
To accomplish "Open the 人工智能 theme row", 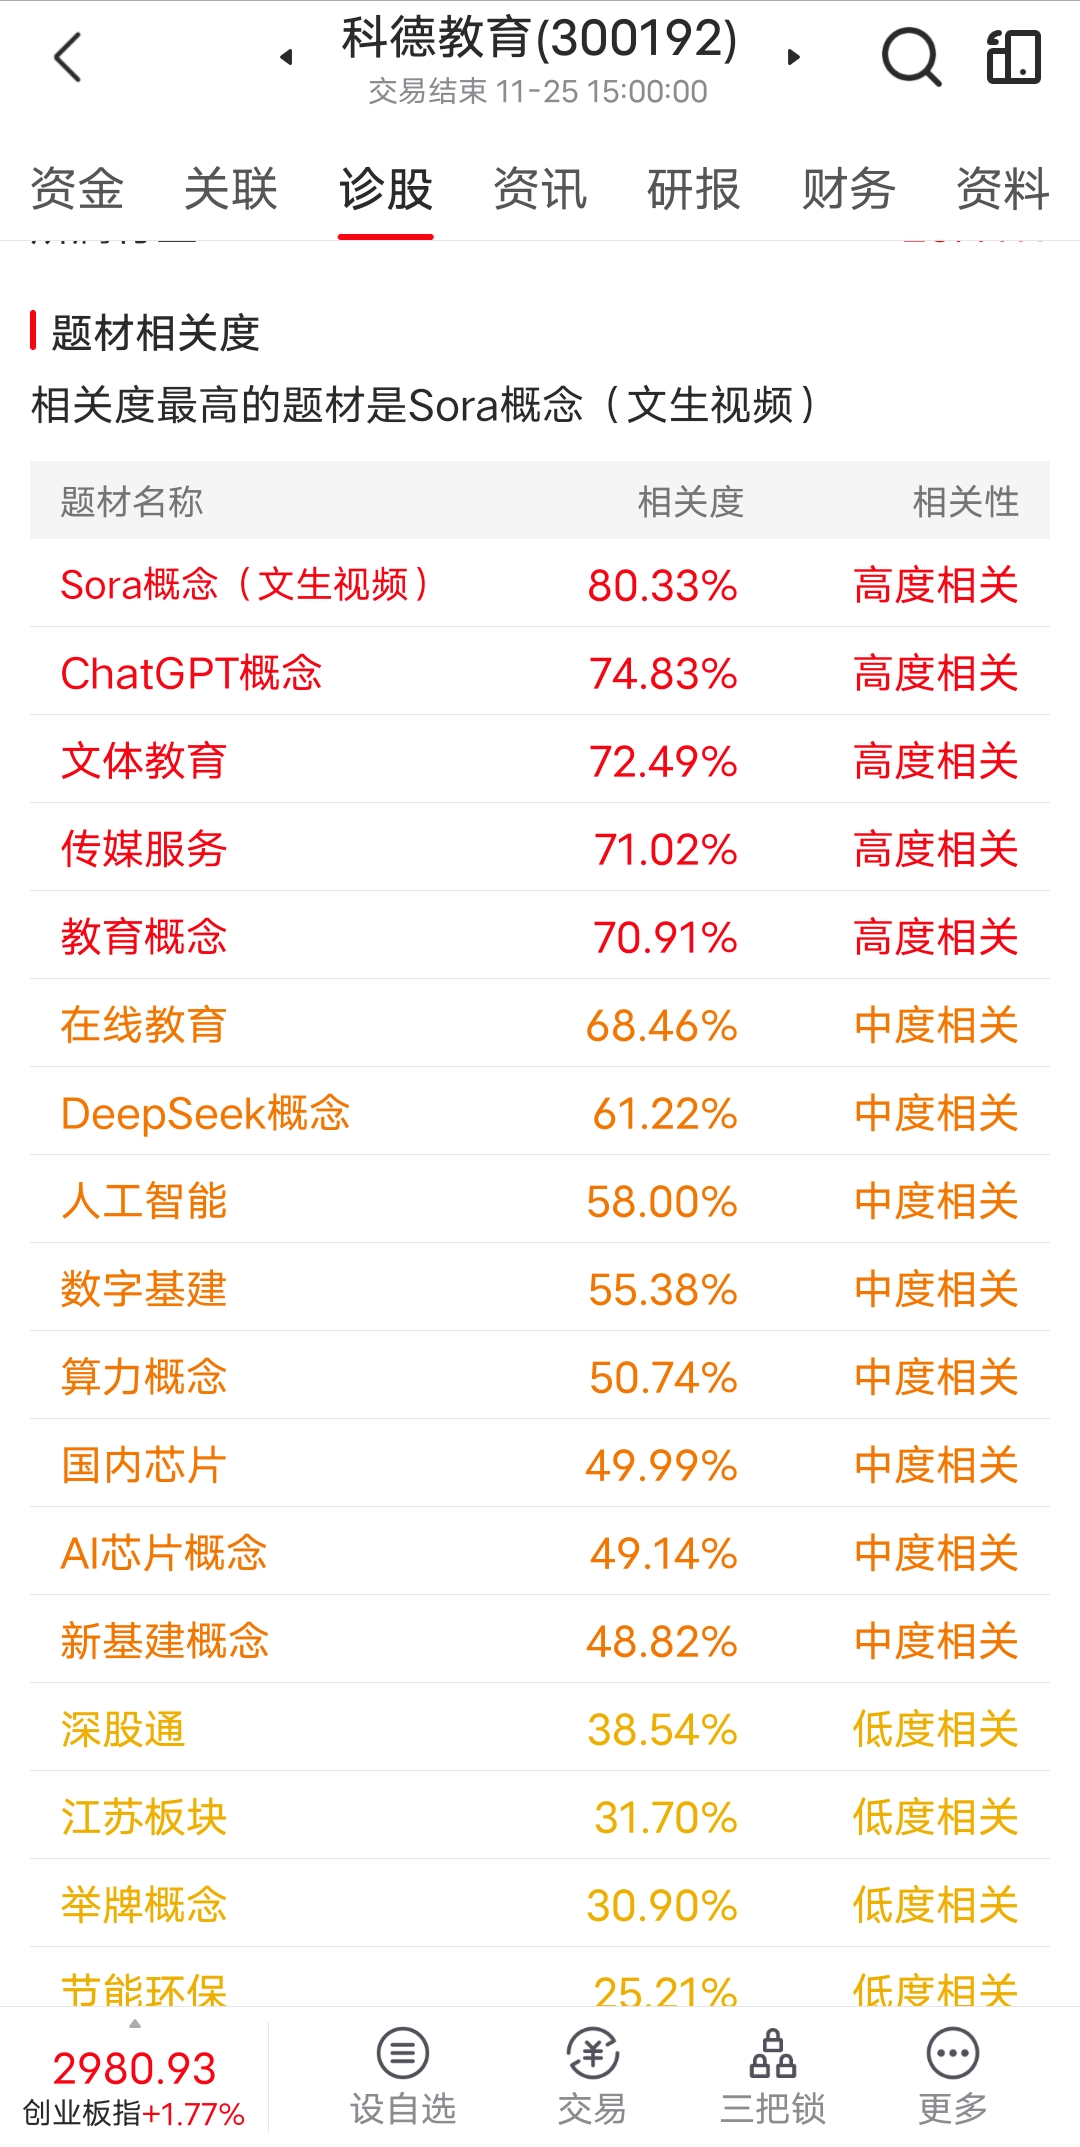I will [144, 1201].
